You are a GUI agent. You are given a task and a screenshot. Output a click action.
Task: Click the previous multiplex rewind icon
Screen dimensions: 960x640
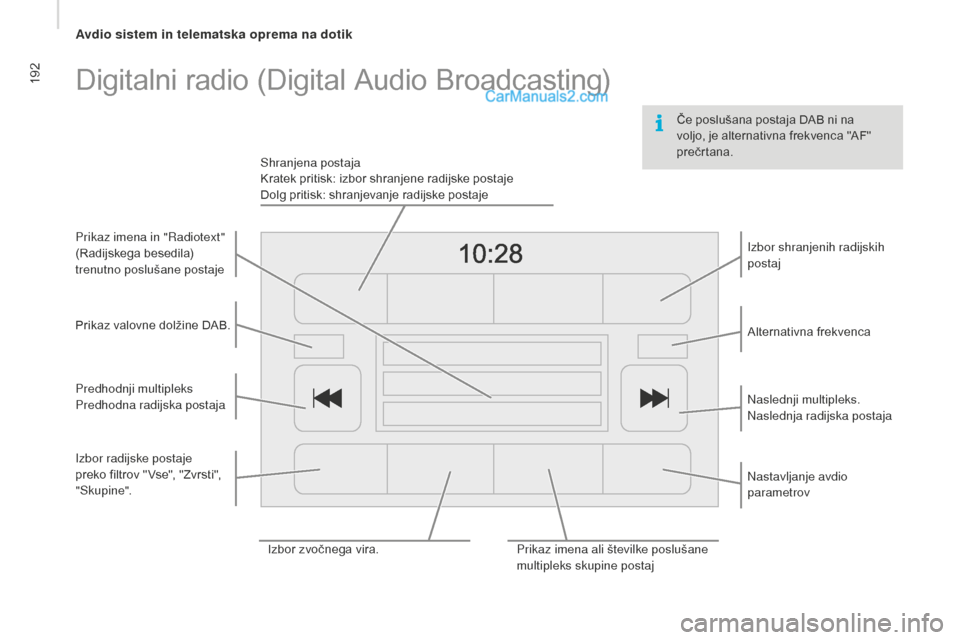point(328,398)
